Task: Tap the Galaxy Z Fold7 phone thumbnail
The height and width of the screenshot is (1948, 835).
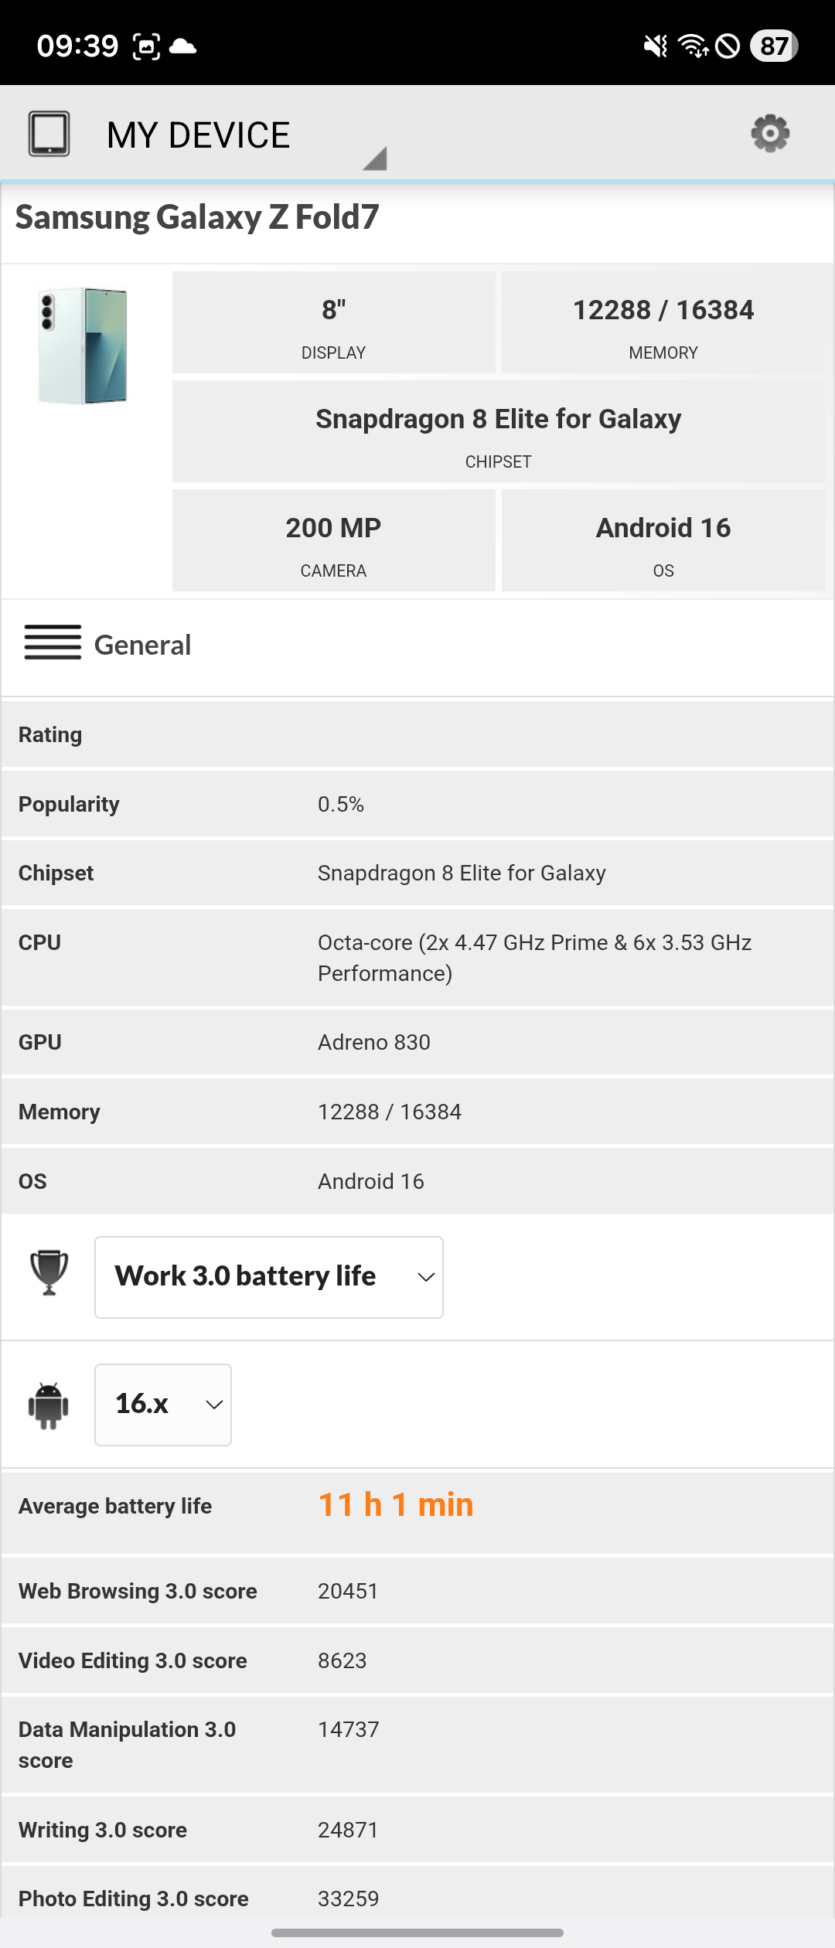Action: click(x=83, y=345)
